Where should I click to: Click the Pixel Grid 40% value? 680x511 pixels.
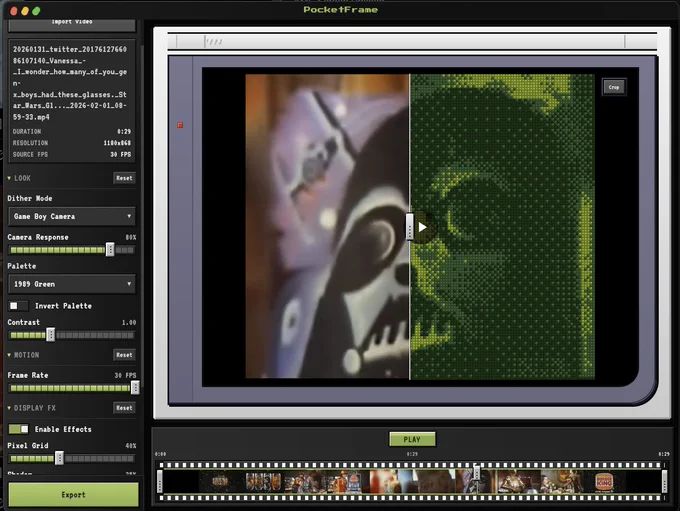tap(131, 446)
